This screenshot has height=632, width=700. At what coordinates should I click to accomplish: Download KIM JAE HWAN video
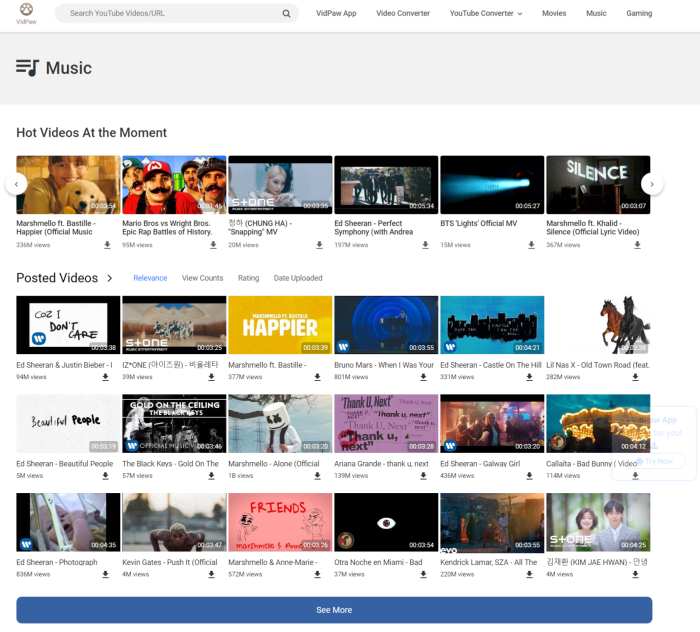[635, 574]
